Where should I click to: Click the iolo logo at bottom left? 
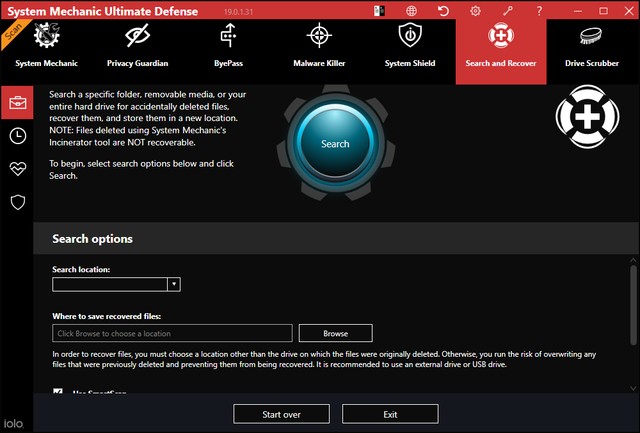tap(13, 424)
